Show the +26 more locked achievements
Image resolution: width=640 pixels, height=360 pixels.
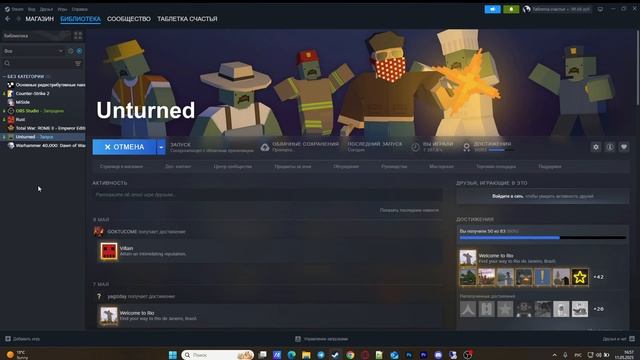coord(598,309)
